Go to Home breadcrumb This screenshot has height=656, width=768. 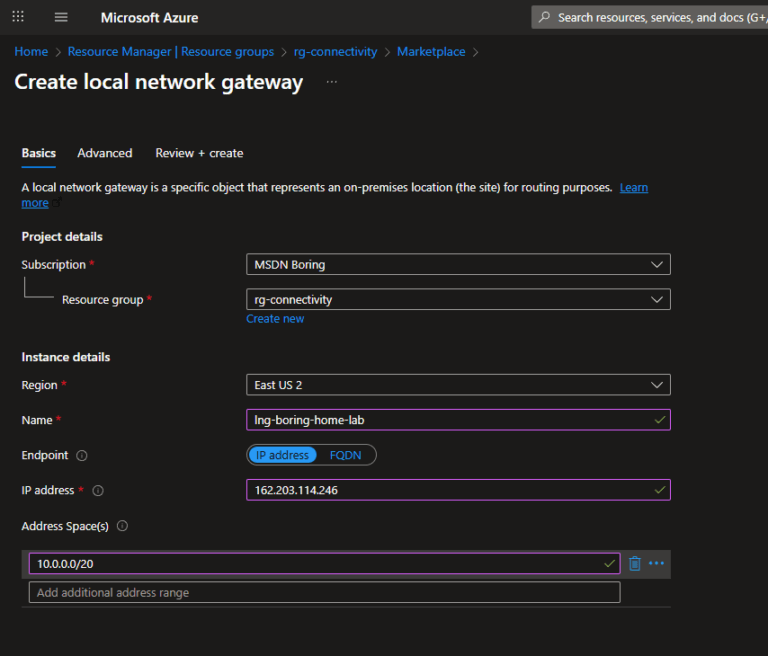tap(31, 51)
